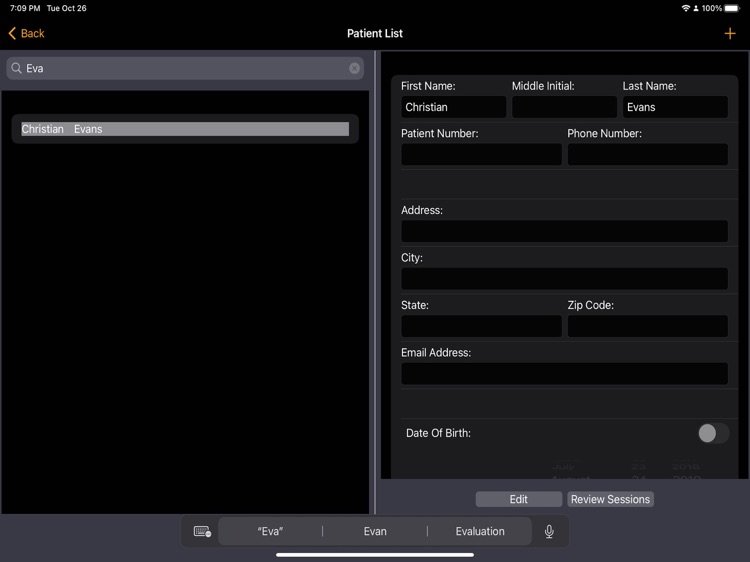Tap the time 7:09 PM in status bar

(25, 8)
